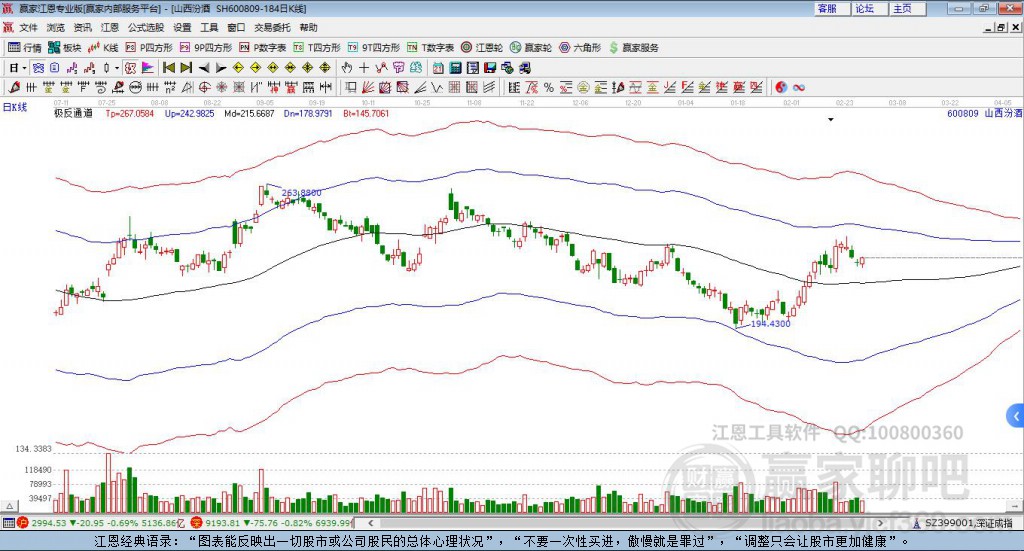Click the 客服 customer service button
1024x551 pixels.
click(x=832, y=8)
